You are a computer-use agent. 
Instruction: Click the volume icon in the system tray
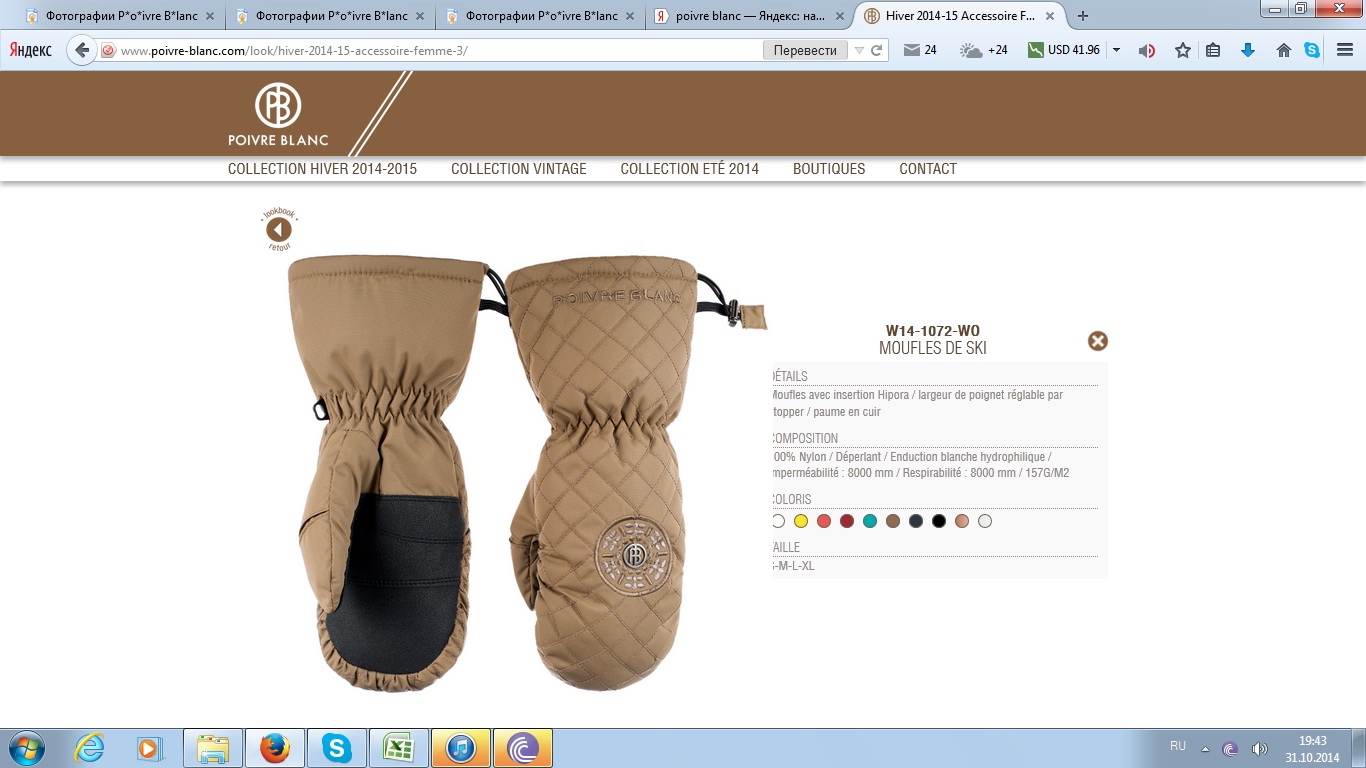click(x=1259, y=748)
